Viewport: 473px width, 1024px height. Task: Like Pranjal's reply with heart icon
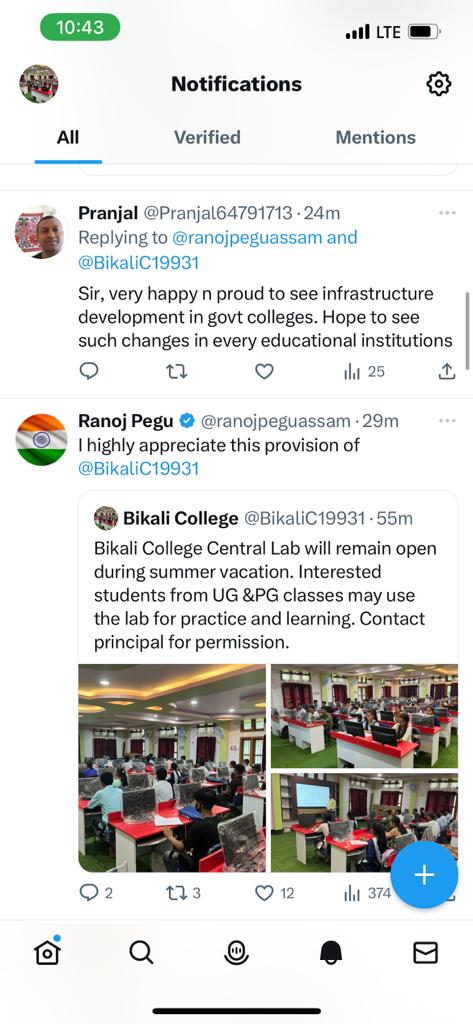point(264,372)
